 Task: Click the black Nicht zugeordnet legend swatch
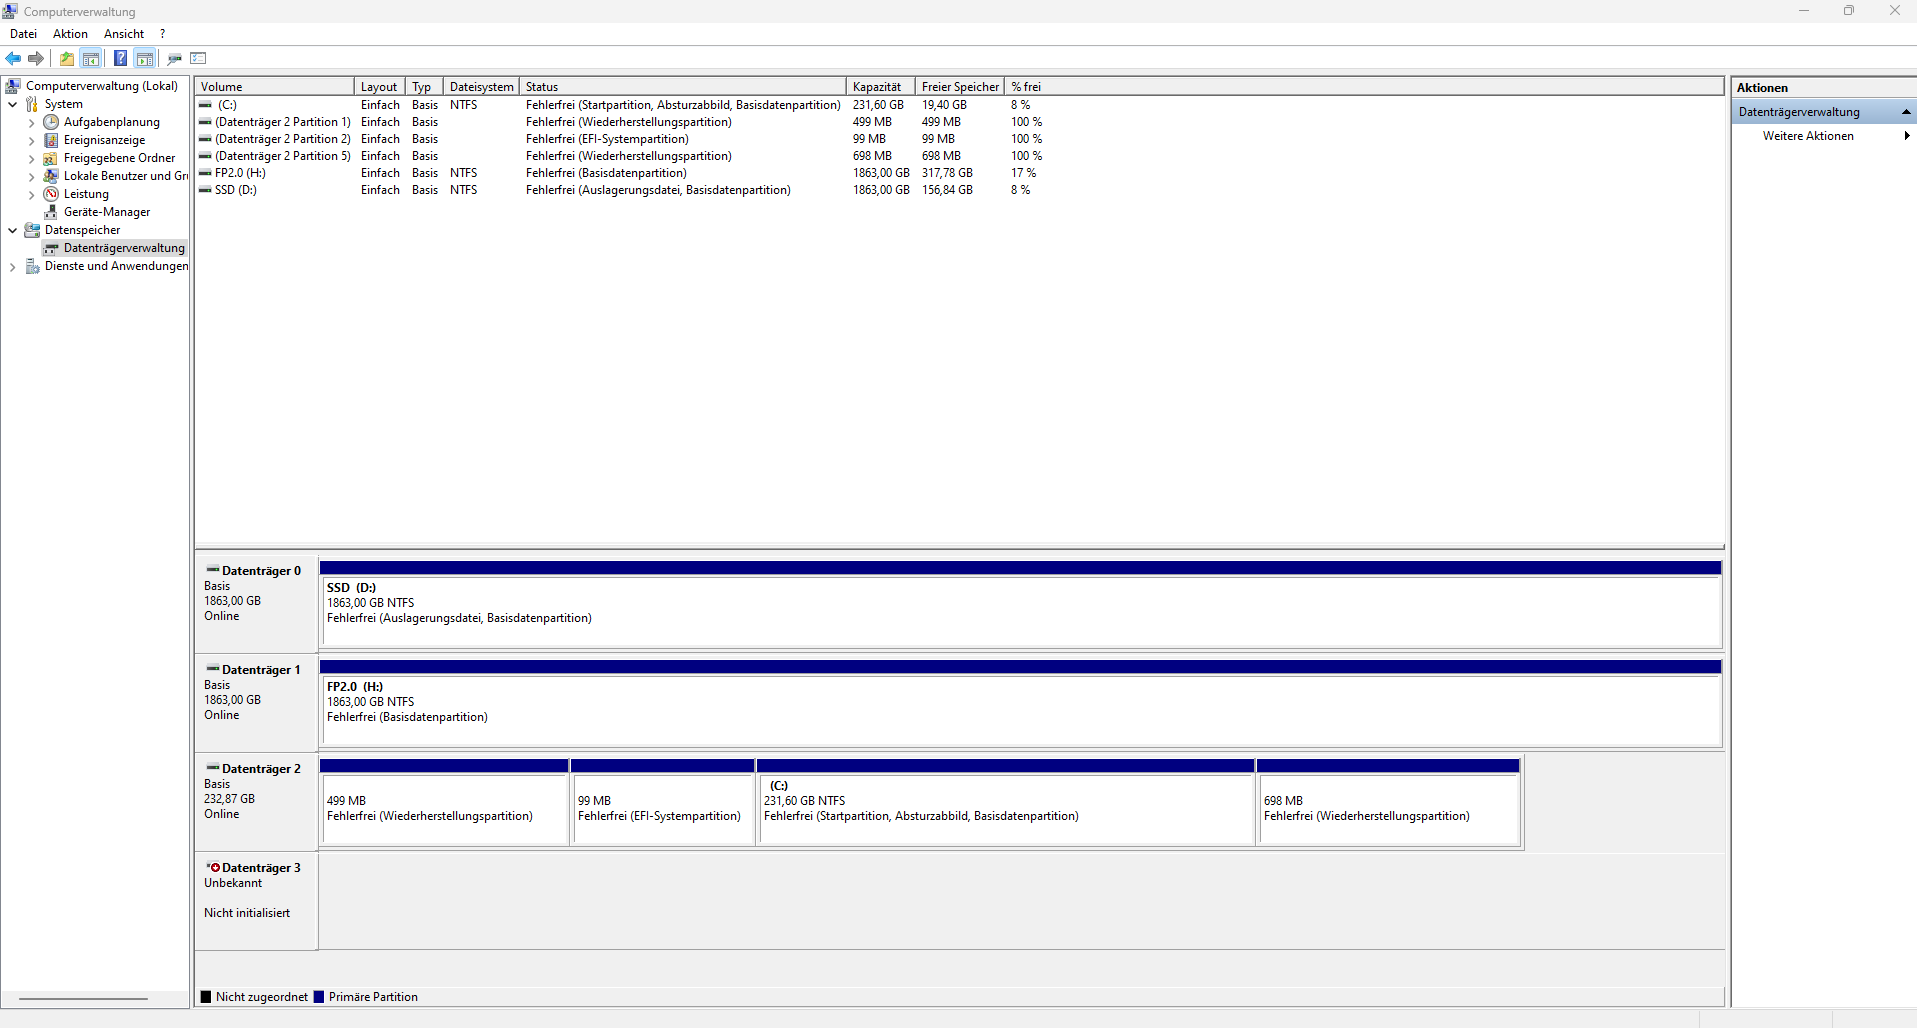pos(206,997)
